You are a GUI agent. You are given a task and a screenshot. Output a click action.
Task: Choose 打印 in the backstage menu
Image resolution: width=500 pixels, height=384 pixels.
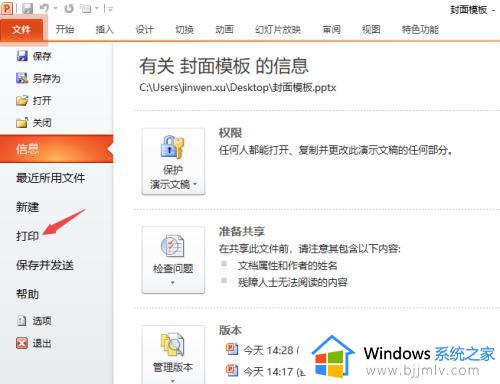(x=28, y=236)
